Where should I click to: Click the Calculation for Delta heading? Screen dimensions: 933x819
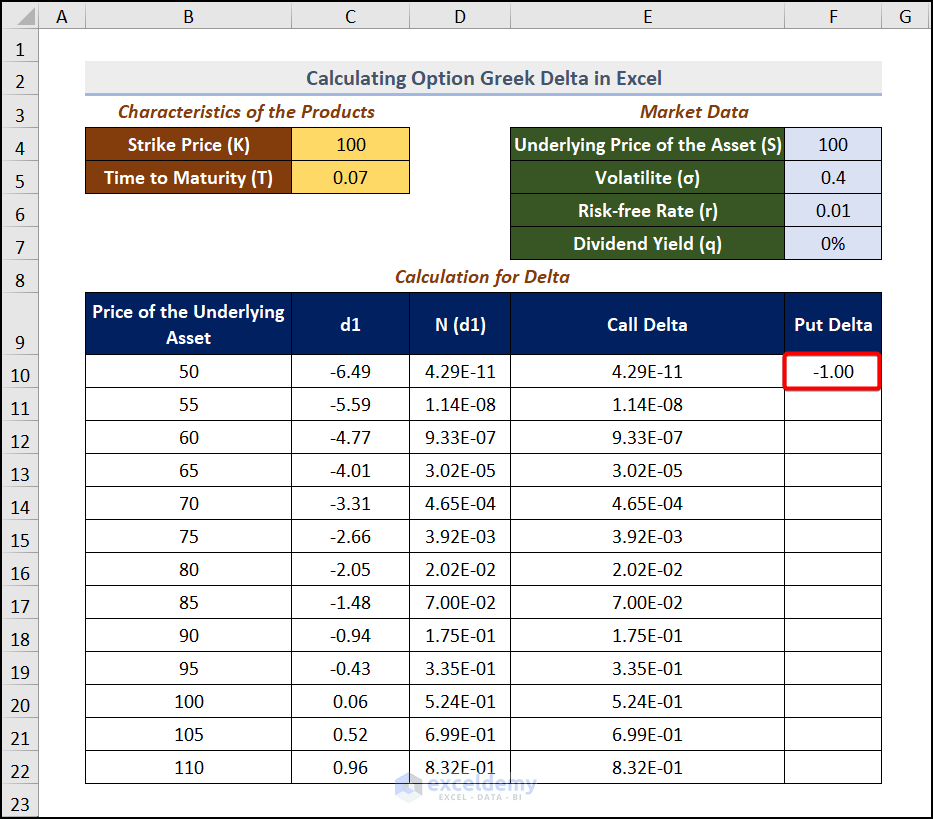pyautogui.click(x=483, y=277)
